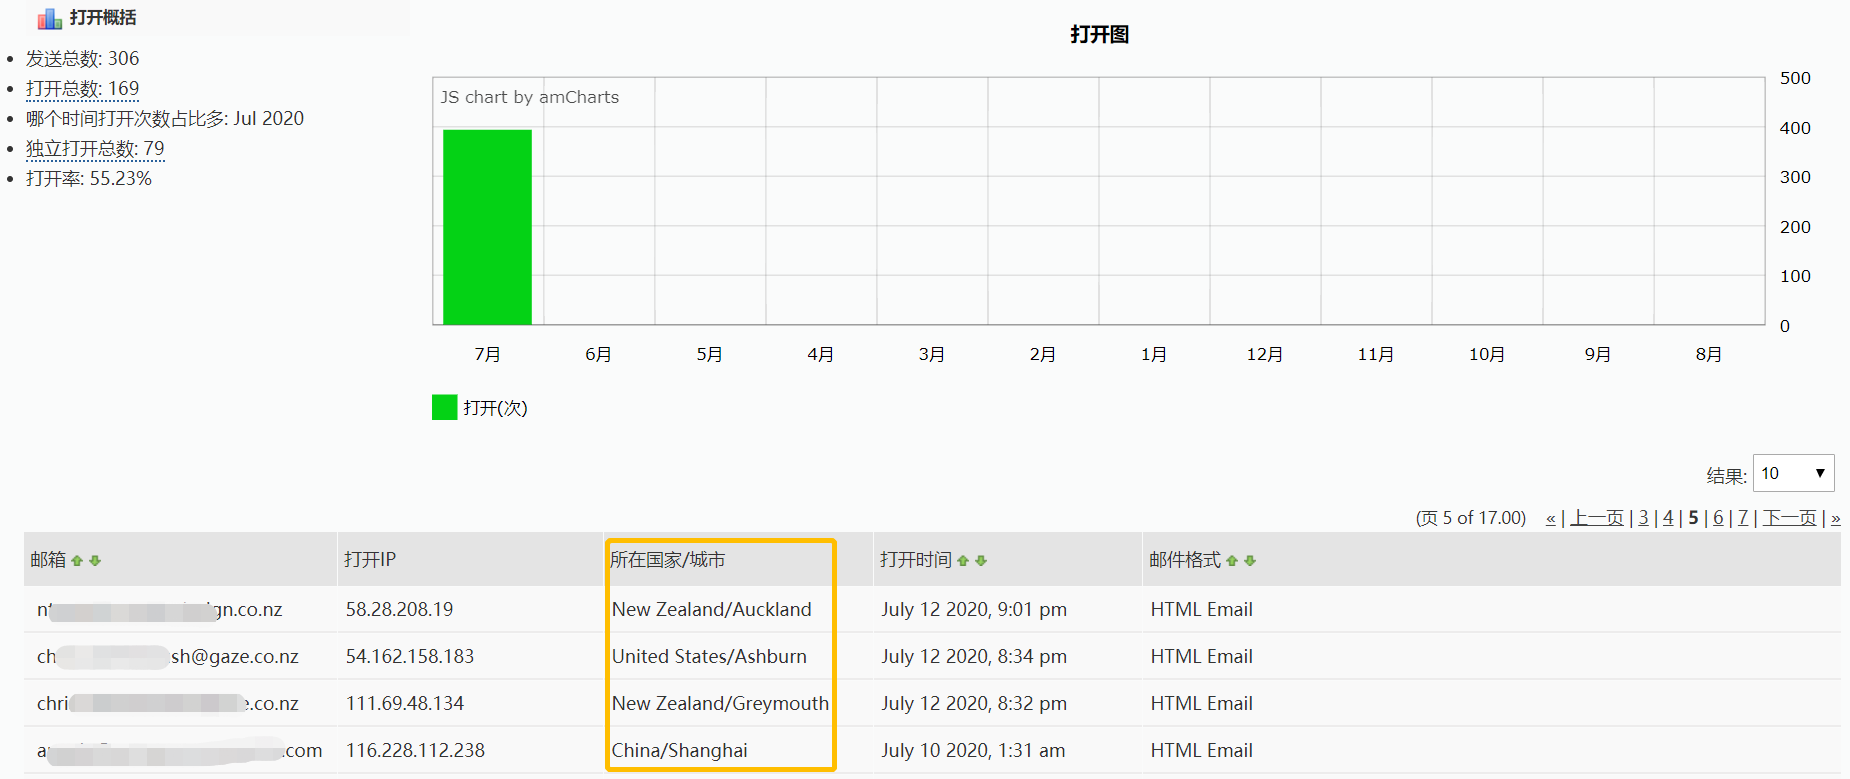1850x779 pixels.
Task: Click the Jul 2020 peak-time statistic line
Action: pos(165,119)
